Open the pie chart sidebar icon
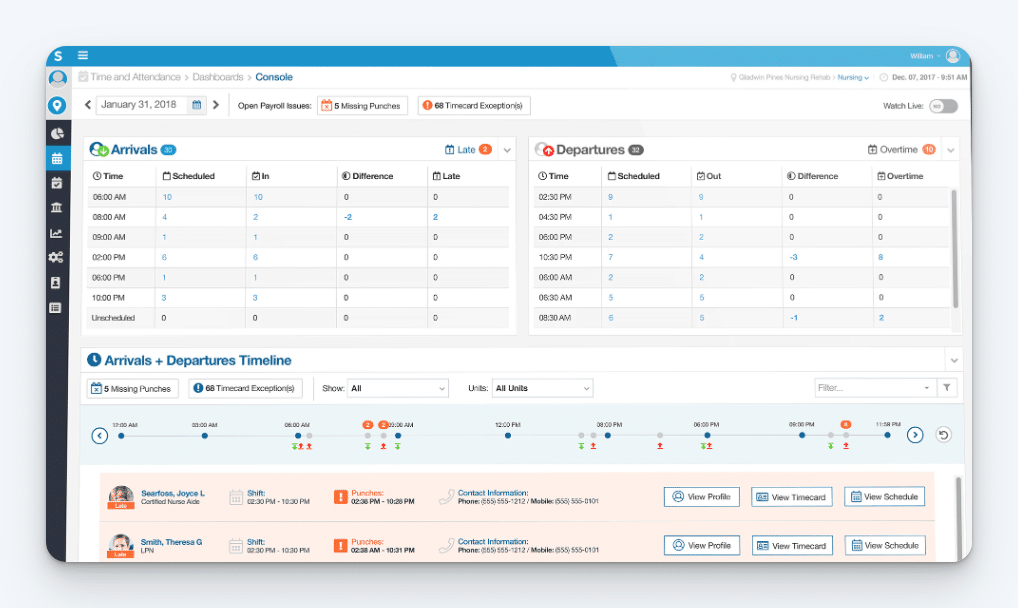The image size is (1018, 608). (x=57, y=133)
